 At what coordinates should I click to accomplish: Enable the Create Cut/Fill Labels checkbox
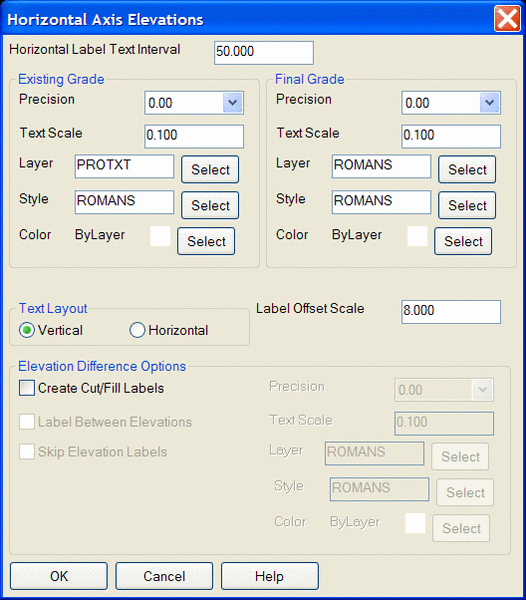27,388
